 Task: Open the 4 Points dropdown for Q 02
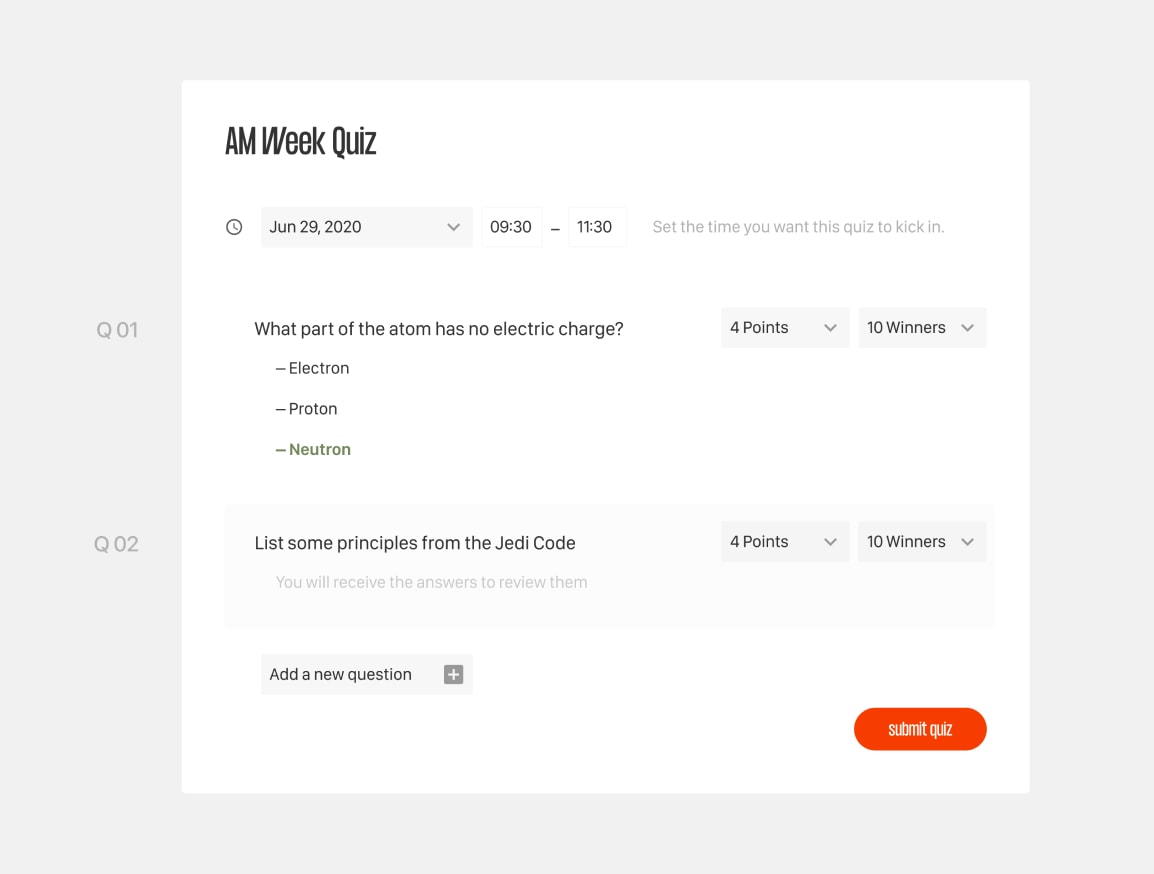(784, 542)
